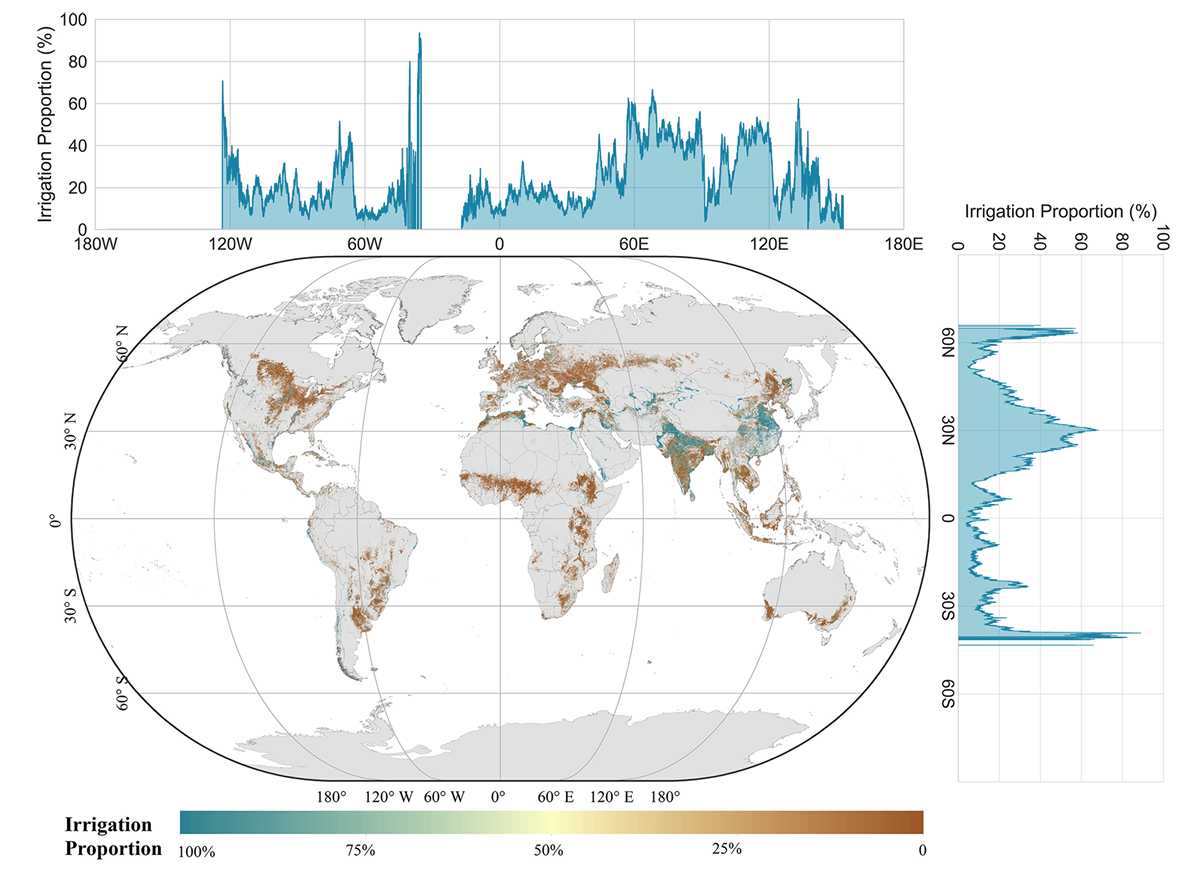The height and width of the screenshot is (879, 1191).
Task: Select the 25% label under the color bar
Action: point(727,851)
